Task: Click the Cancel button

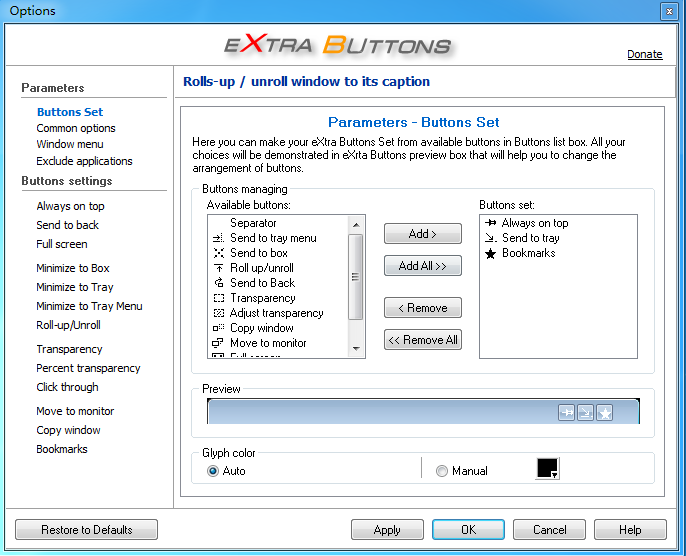Action: 550,530
